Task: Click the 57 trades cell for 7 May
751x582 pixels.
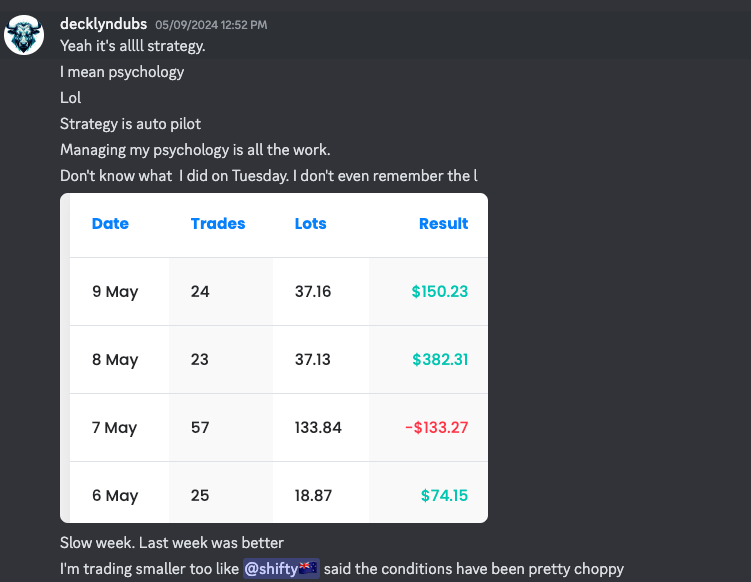Action: 200,428
